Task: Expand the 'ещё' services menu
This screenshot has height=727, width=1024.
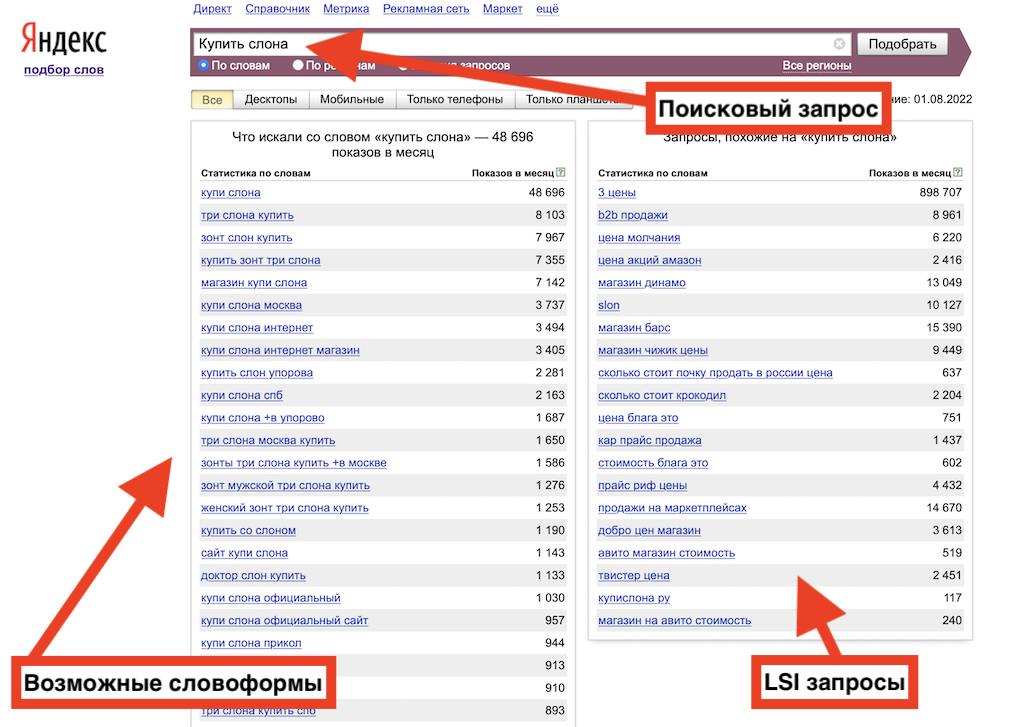Action: 547,8
